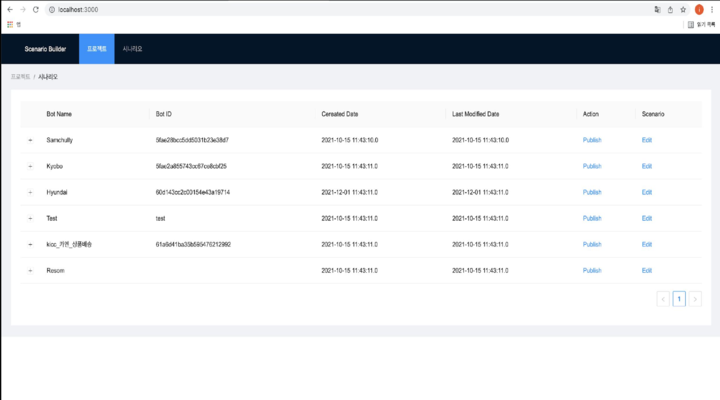The width and height of the screenshot is (720, 400).
Task: Expand the Resom row
Action: pos(30,271)
